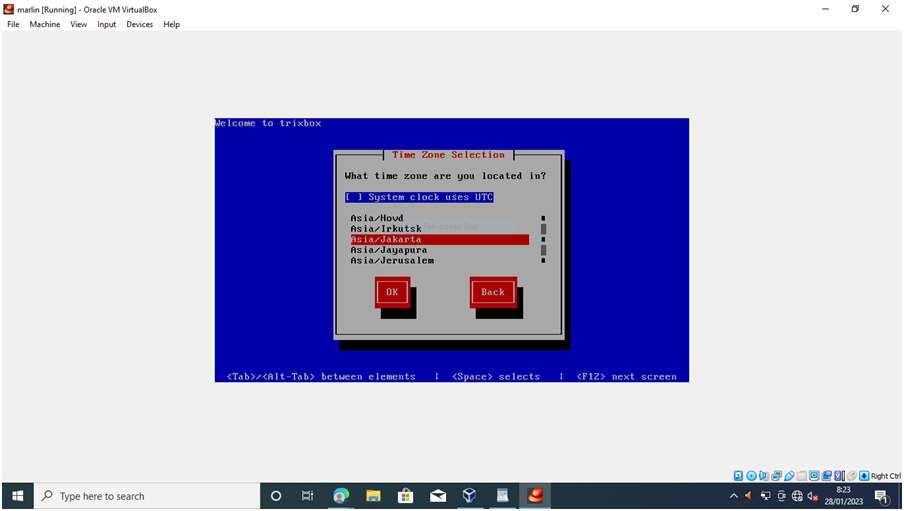The width and height of the screenshot is (904, 511).
Task: Select Asia/Jakarta time zone
Action: pos(439,239)
